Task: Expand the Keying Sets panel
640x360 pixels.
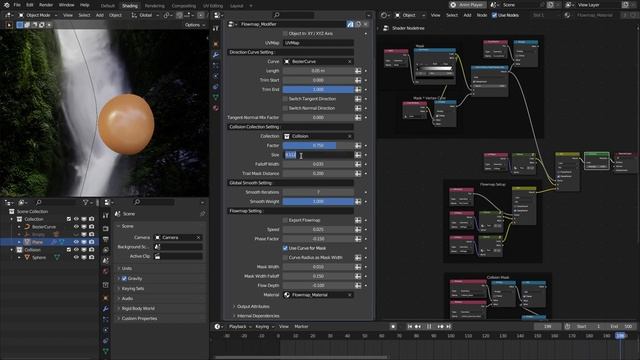Action: click(133, 289)
